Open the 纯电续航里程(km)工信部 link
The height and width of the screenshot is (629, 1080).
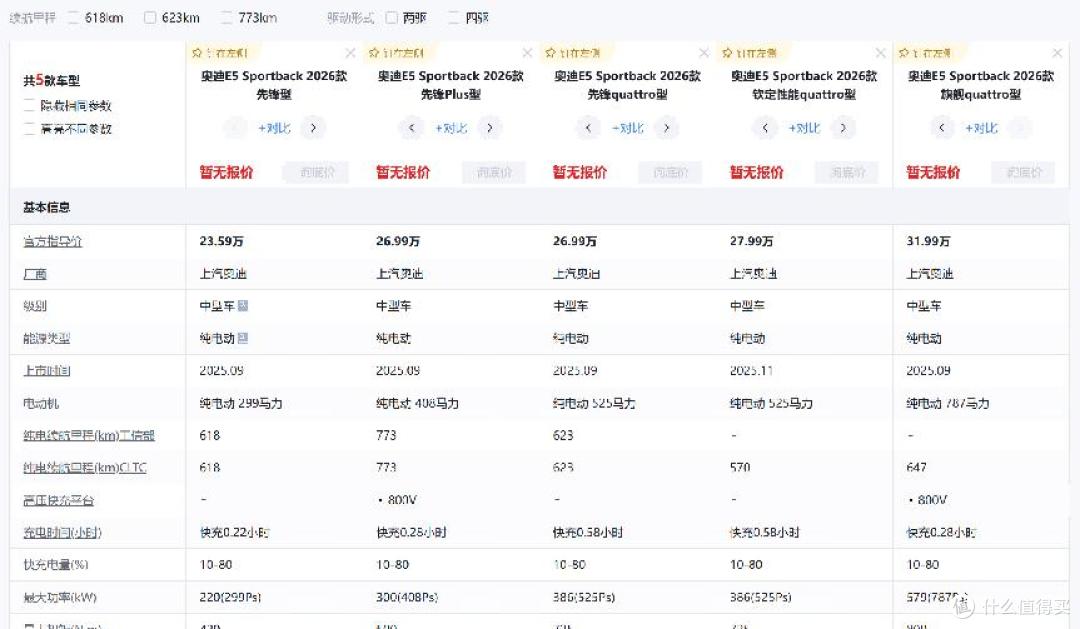point(89,435)
